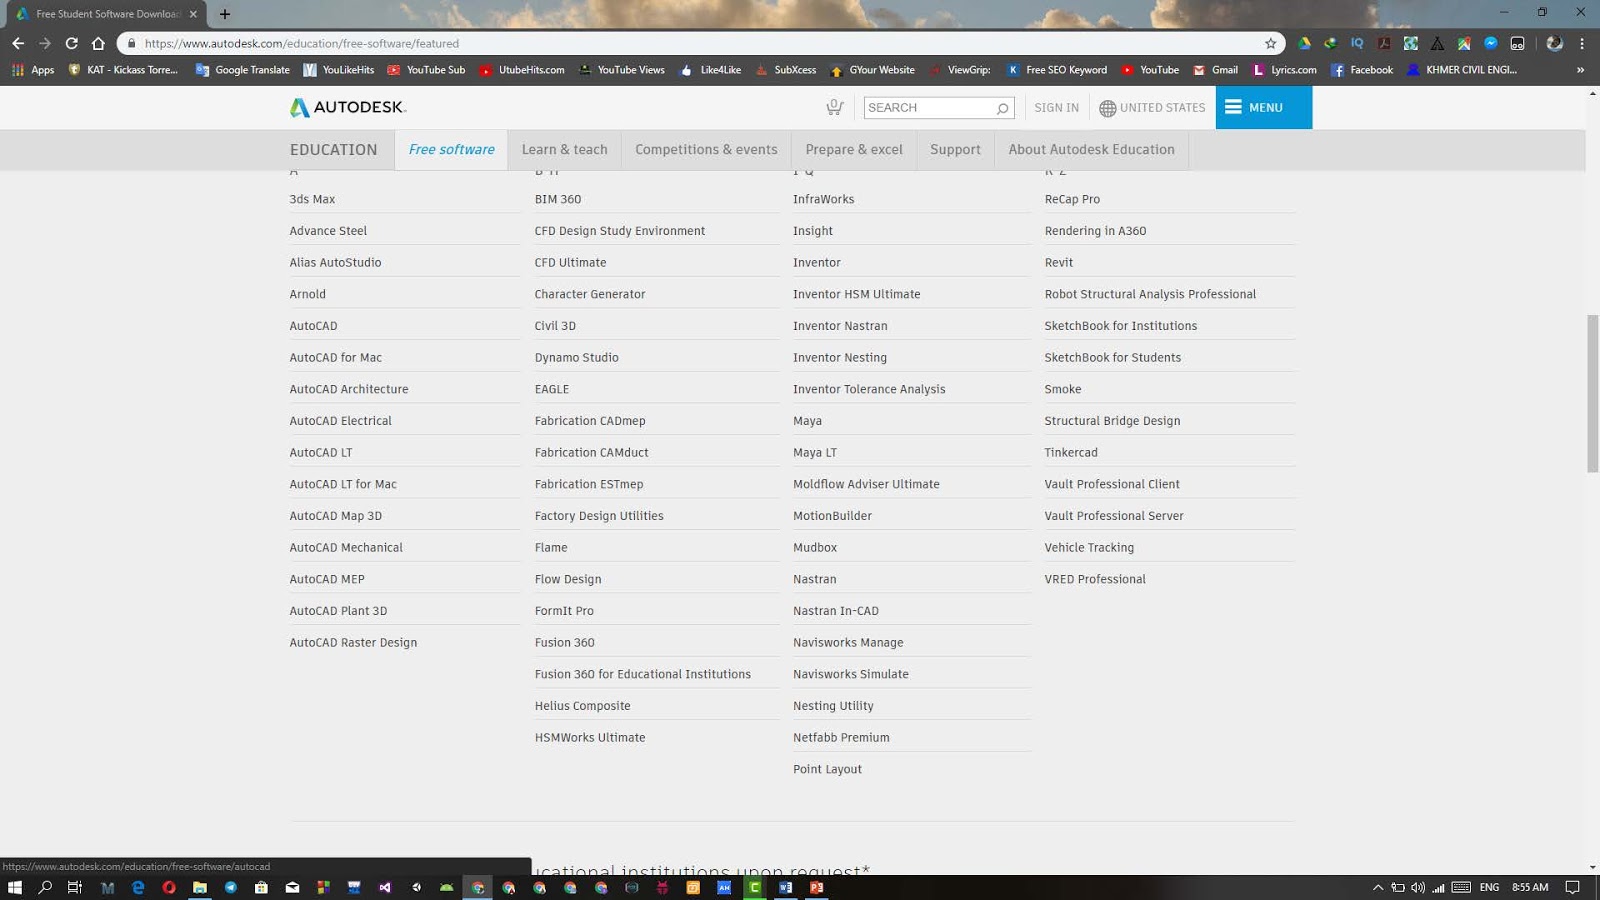The image size is (1600, 900).
Task: Open the Google Drive extension
Action: (1304, 43)
